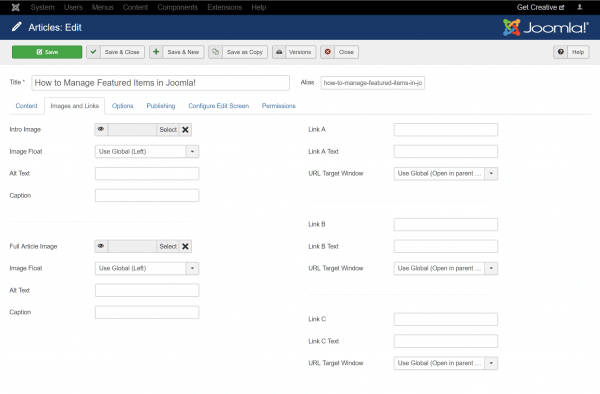Open the Components menu
Image resolution: width=600 pixels, height=394 pixels.
click(x=178, y=7)
